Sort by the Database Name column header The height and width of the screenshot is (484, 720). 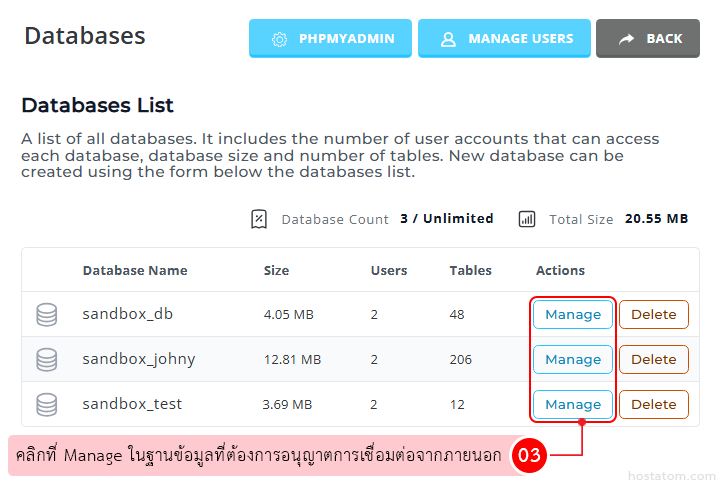[x=134, y=270]
